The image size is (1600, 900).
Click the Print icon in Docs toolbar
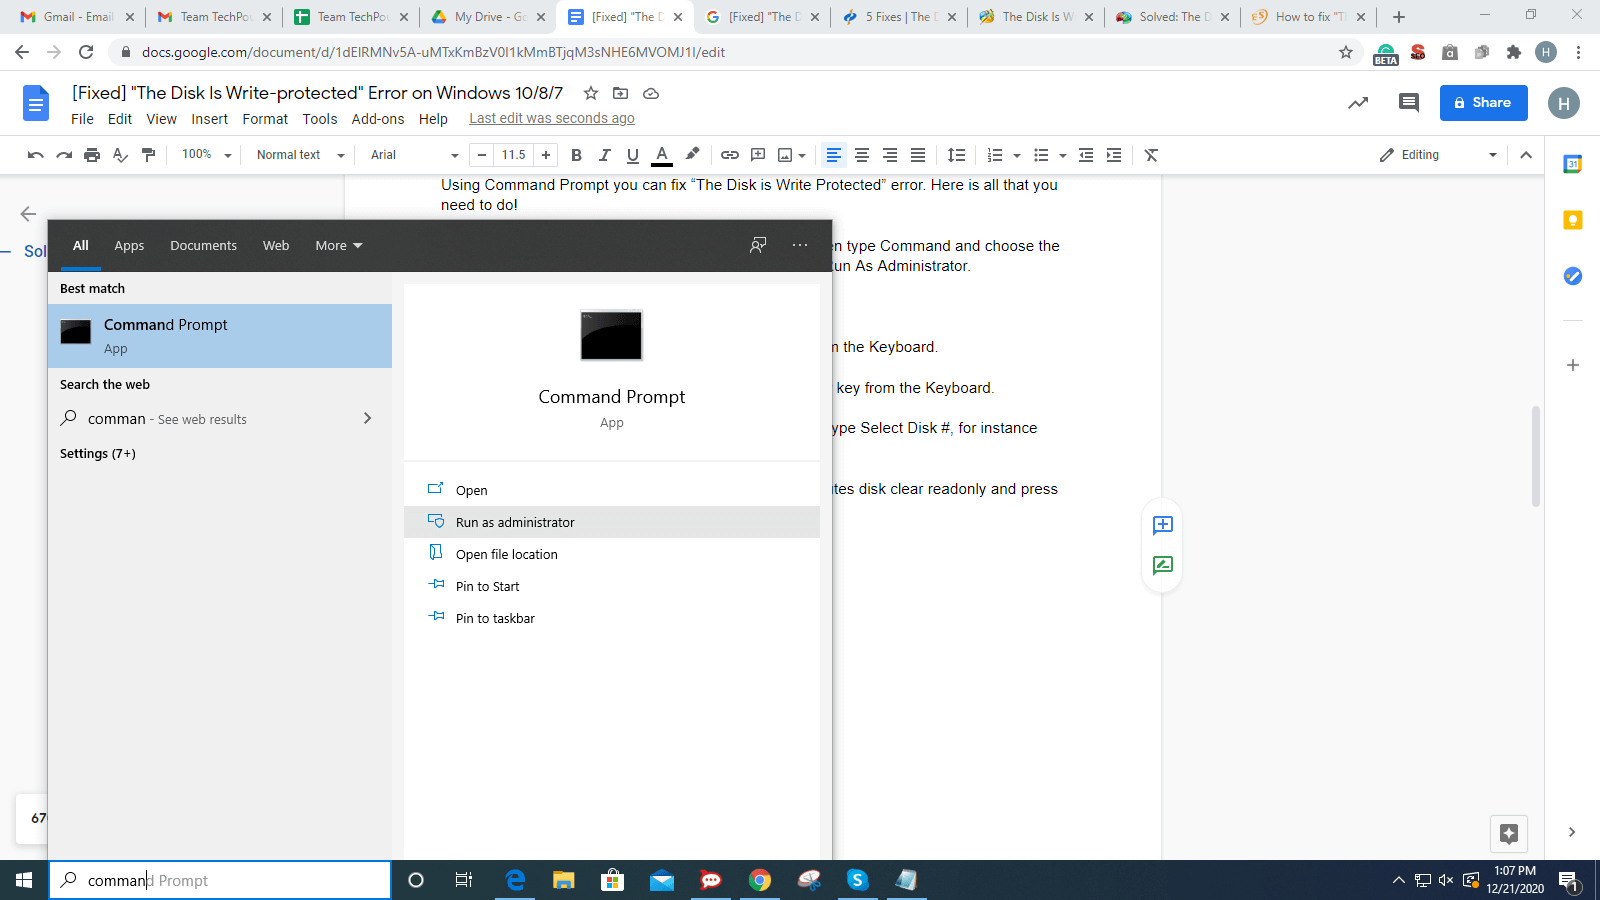[92, 155]
